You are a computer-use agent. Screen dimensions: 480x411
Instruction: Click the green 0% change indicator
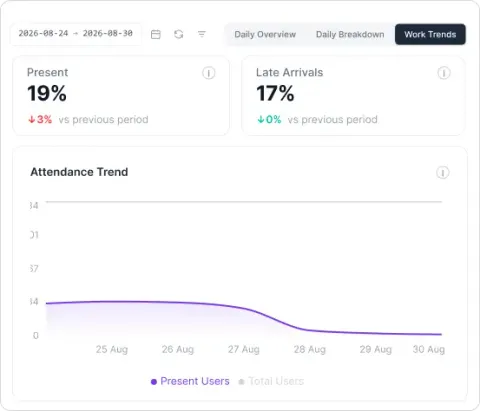(x=269, y=119)
